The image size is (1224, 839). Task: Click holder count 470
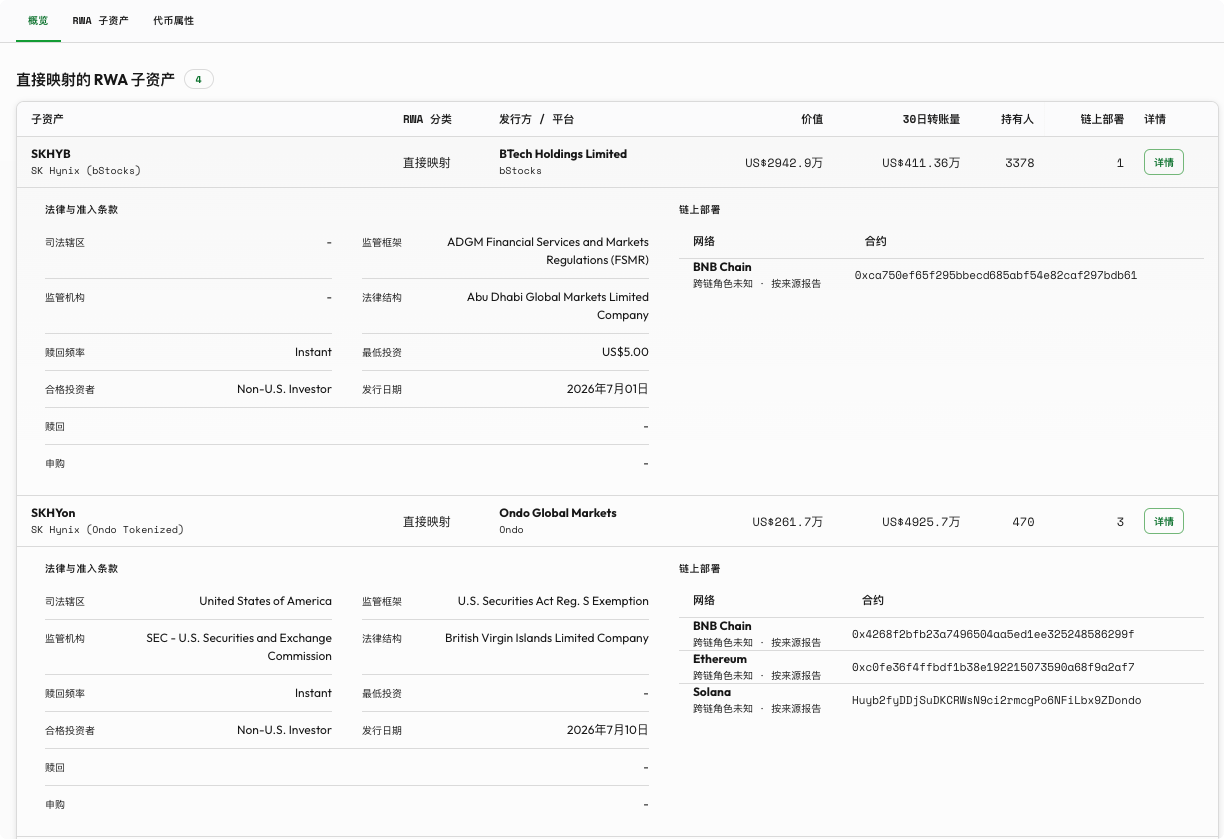(x=1023, y=522)
